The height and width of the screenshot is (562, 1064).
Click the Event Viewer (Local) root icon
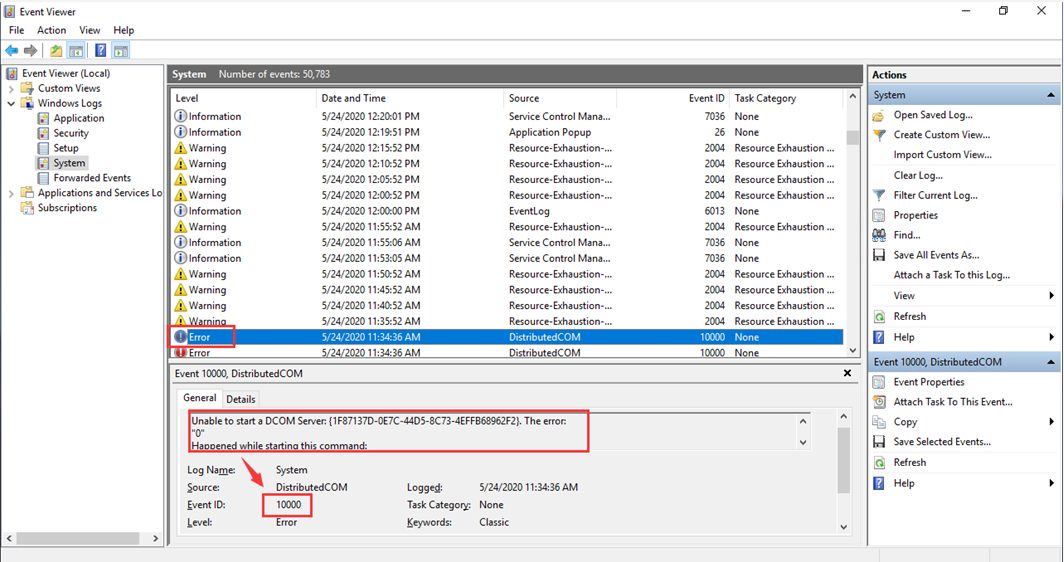click(12, 73)
